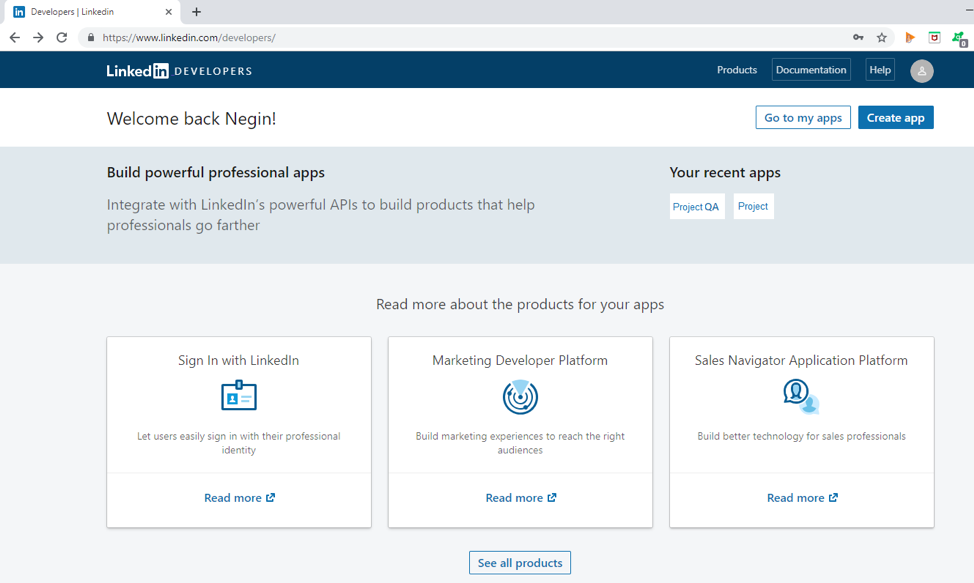Bookmark this page with the star icon
The image size is (974, 583).
(x=881, y=38)
